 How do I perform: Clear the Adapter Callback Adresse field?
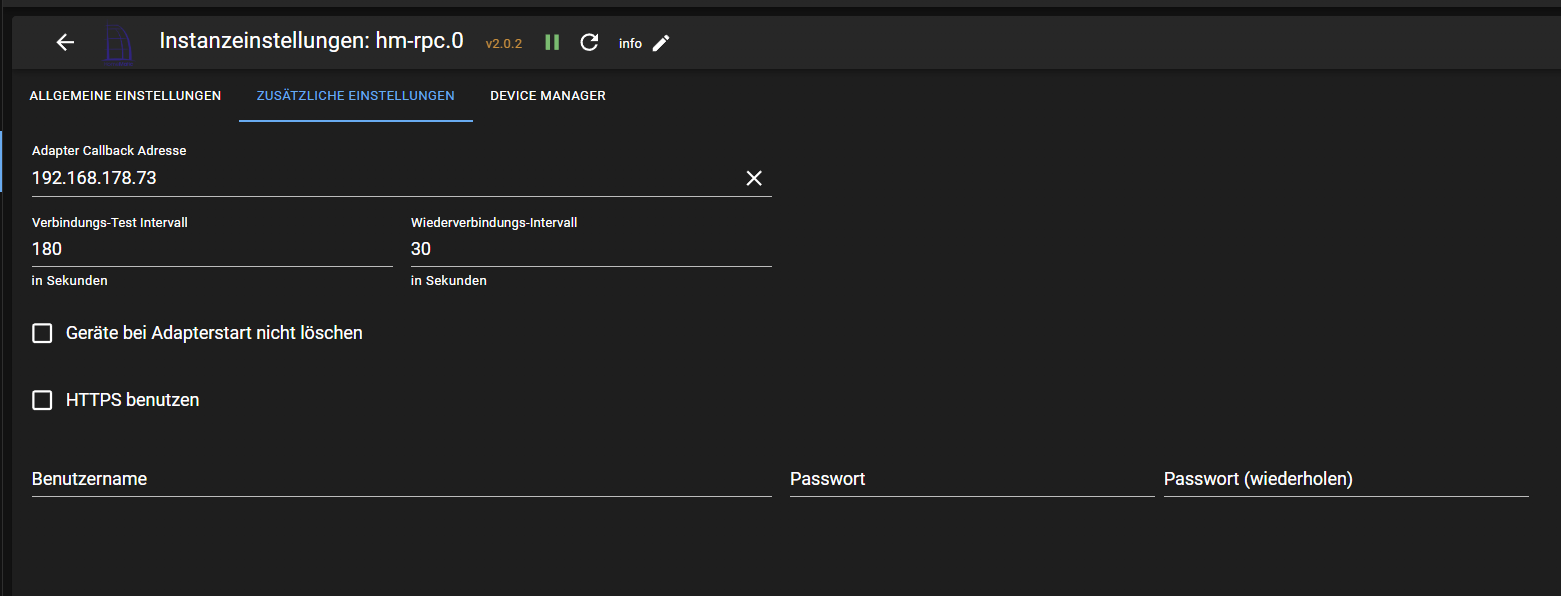754,178
